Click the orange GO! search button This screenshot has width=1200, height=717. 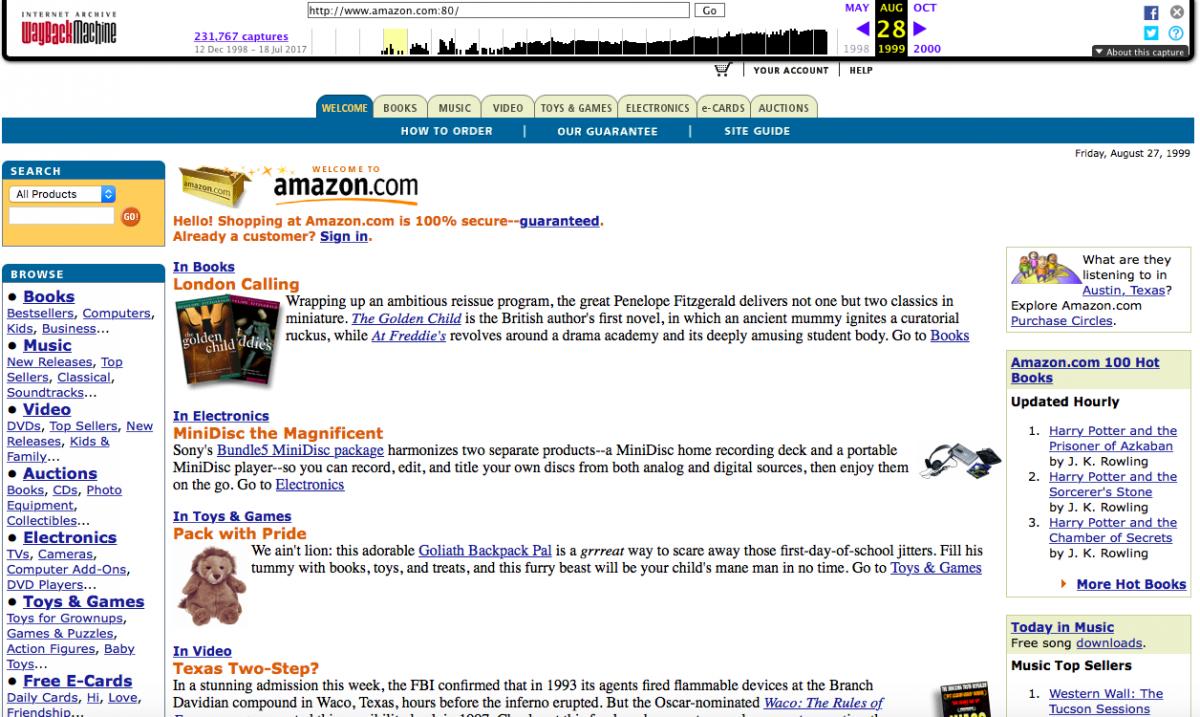click(131, 216)
